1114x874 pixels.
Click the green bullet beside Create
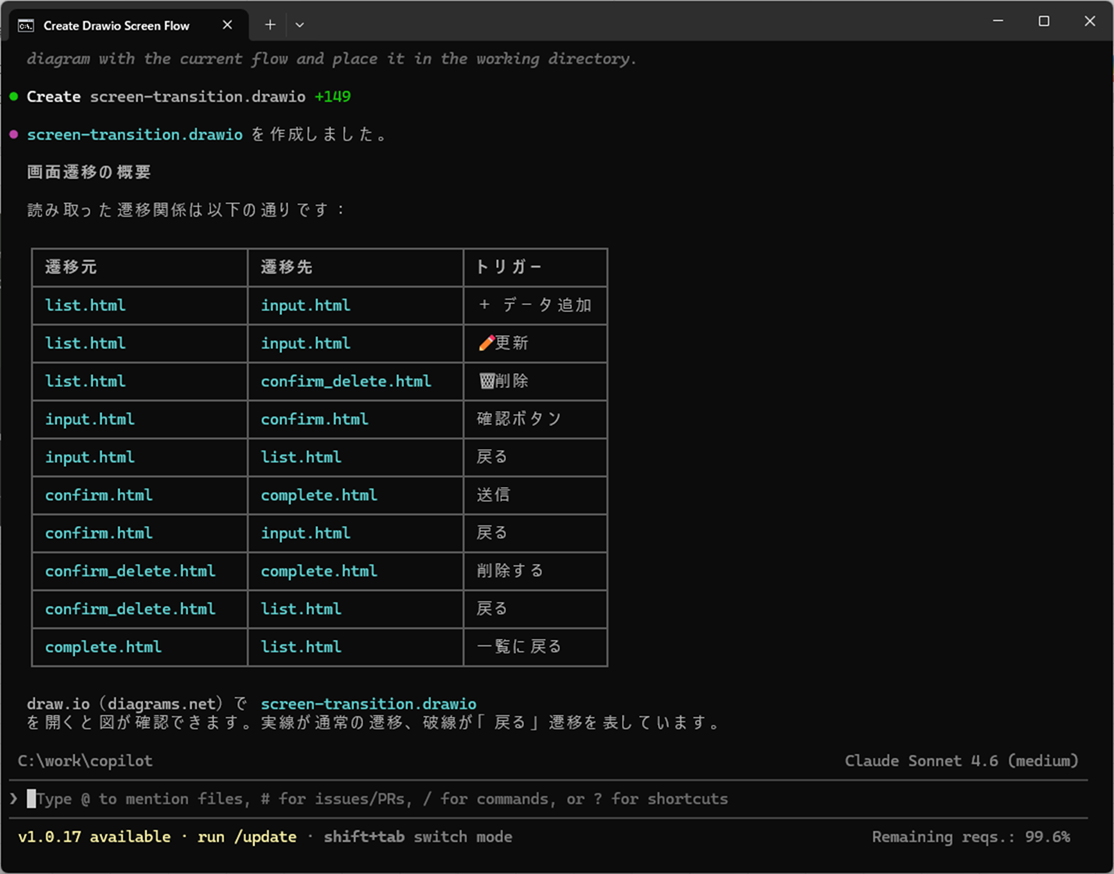click(14, 97)
